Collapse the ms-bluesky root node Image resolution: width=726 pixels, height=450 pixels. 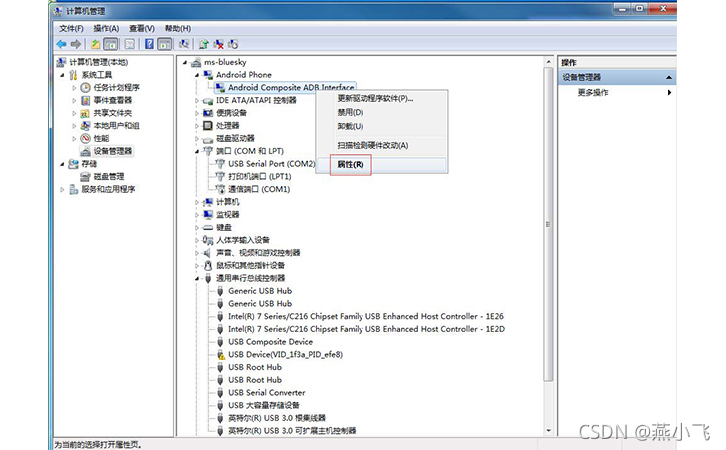coord(185,62)
